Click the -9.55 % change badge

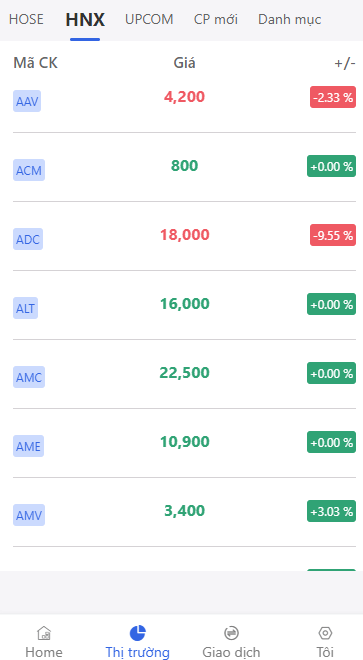tap(333, 235)
